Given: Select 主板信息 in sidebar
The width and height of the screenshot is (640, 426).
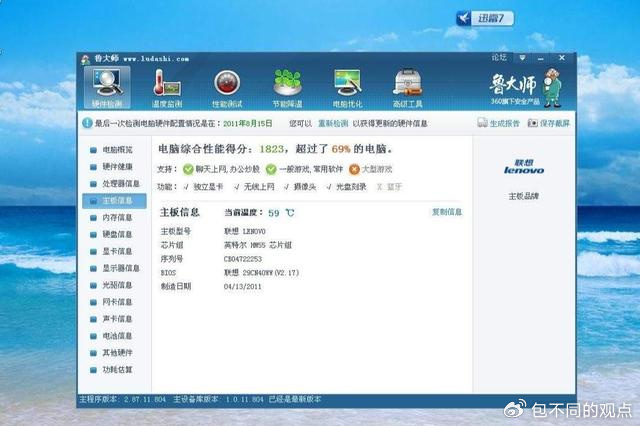Looking at the screenshot, I should point(114,201).
